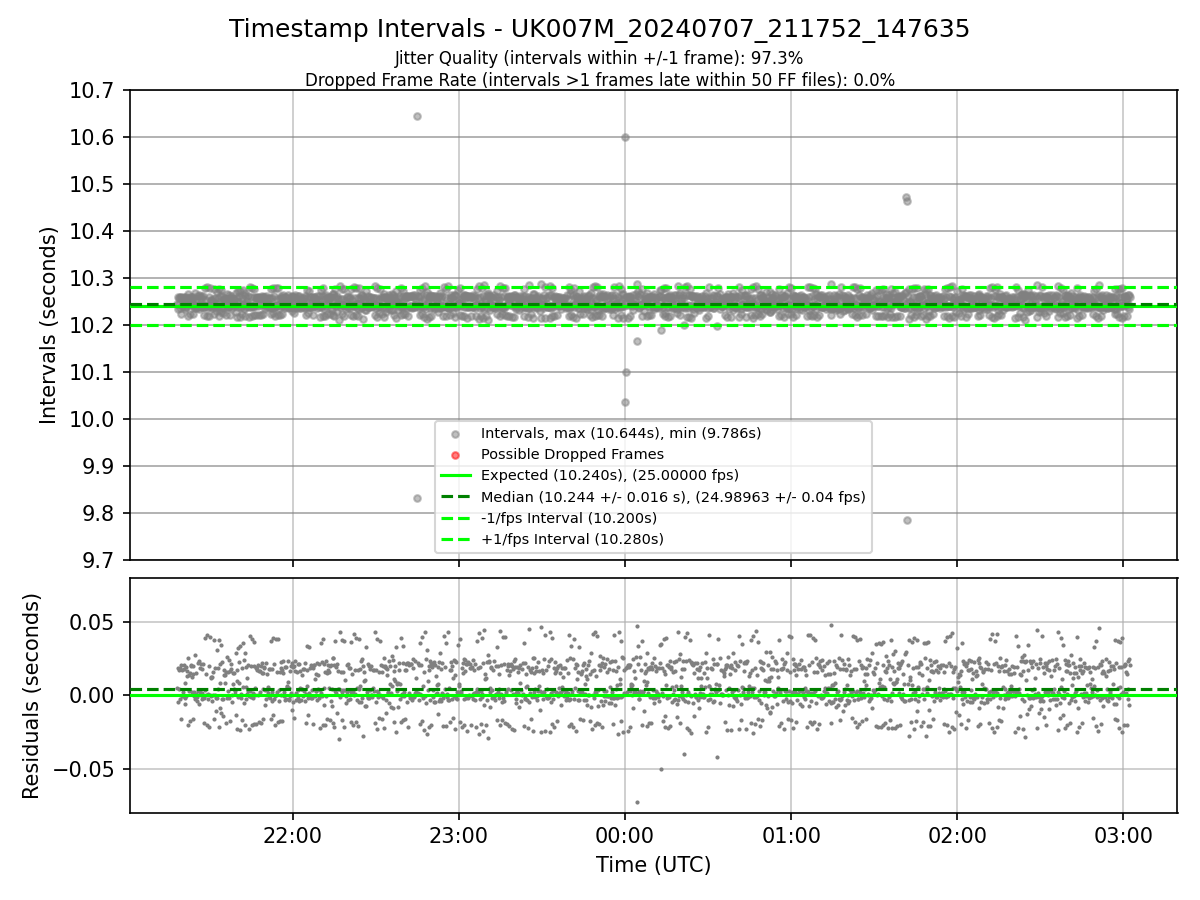The image size is (1200, 900).
Task: Click legend entry Intervals, max (10.644s)
Action: pyautogui.click(x=621, y=433)
